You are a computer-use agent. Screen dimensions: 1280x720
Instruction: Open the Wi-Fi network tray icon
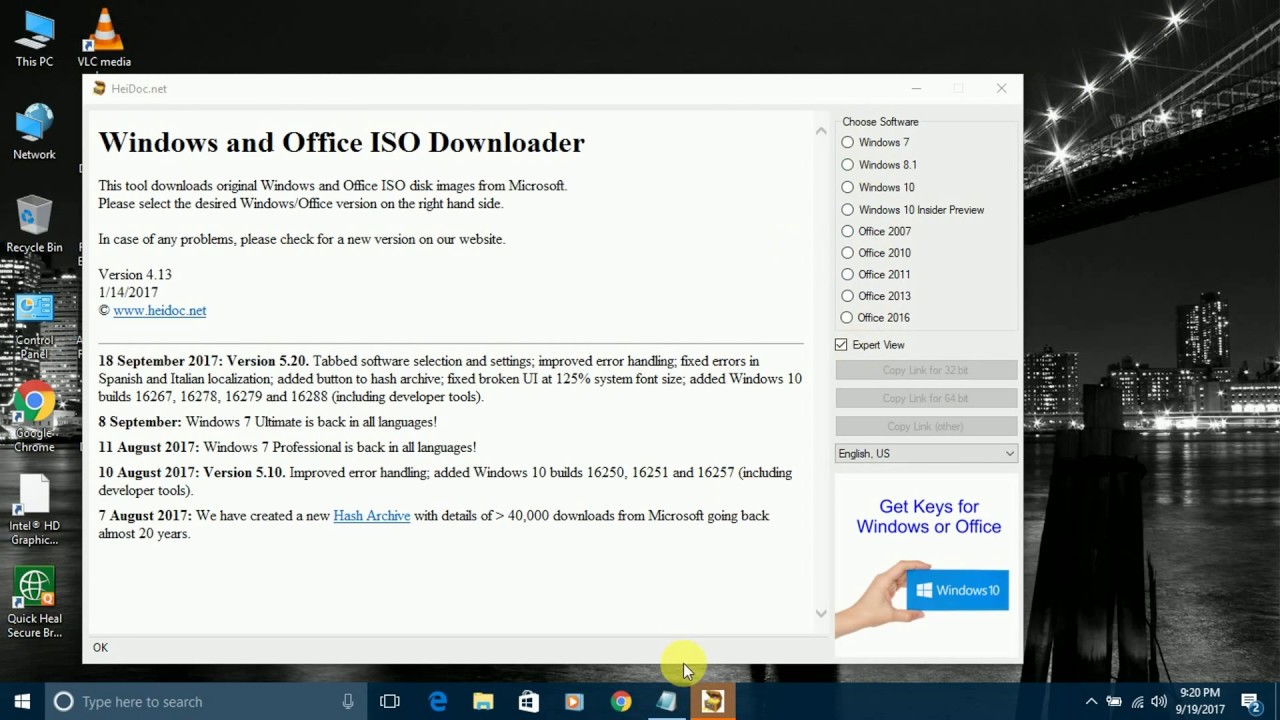pyautogui.click(x=1137, y=701)
